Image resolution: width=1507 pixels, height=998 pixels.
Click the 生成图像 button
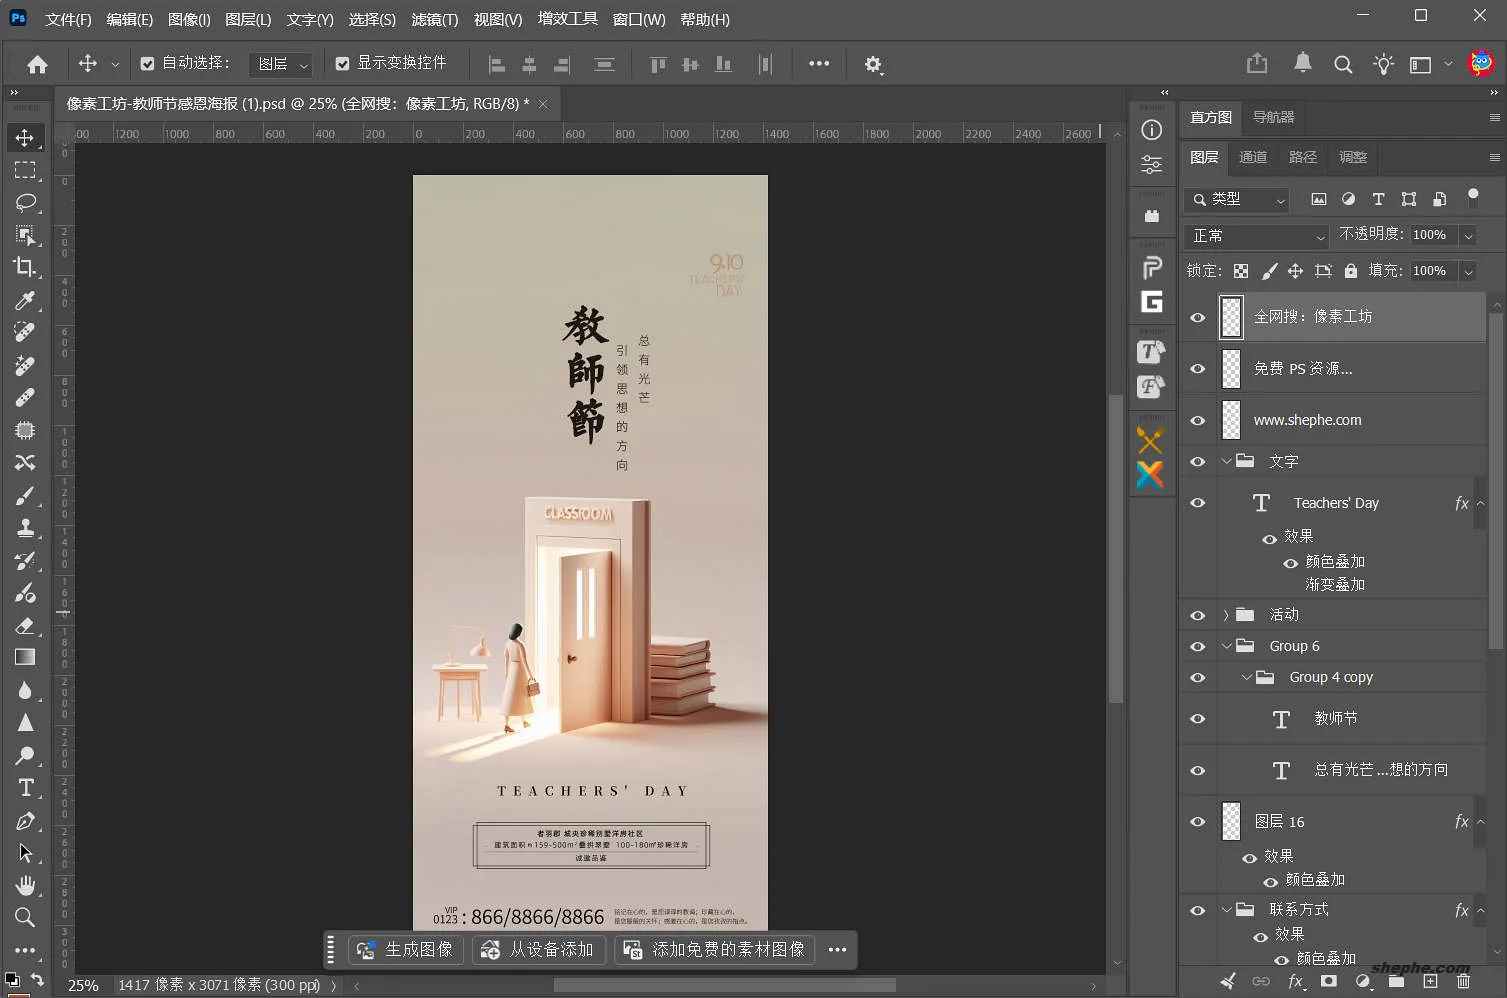click(405, 950)
